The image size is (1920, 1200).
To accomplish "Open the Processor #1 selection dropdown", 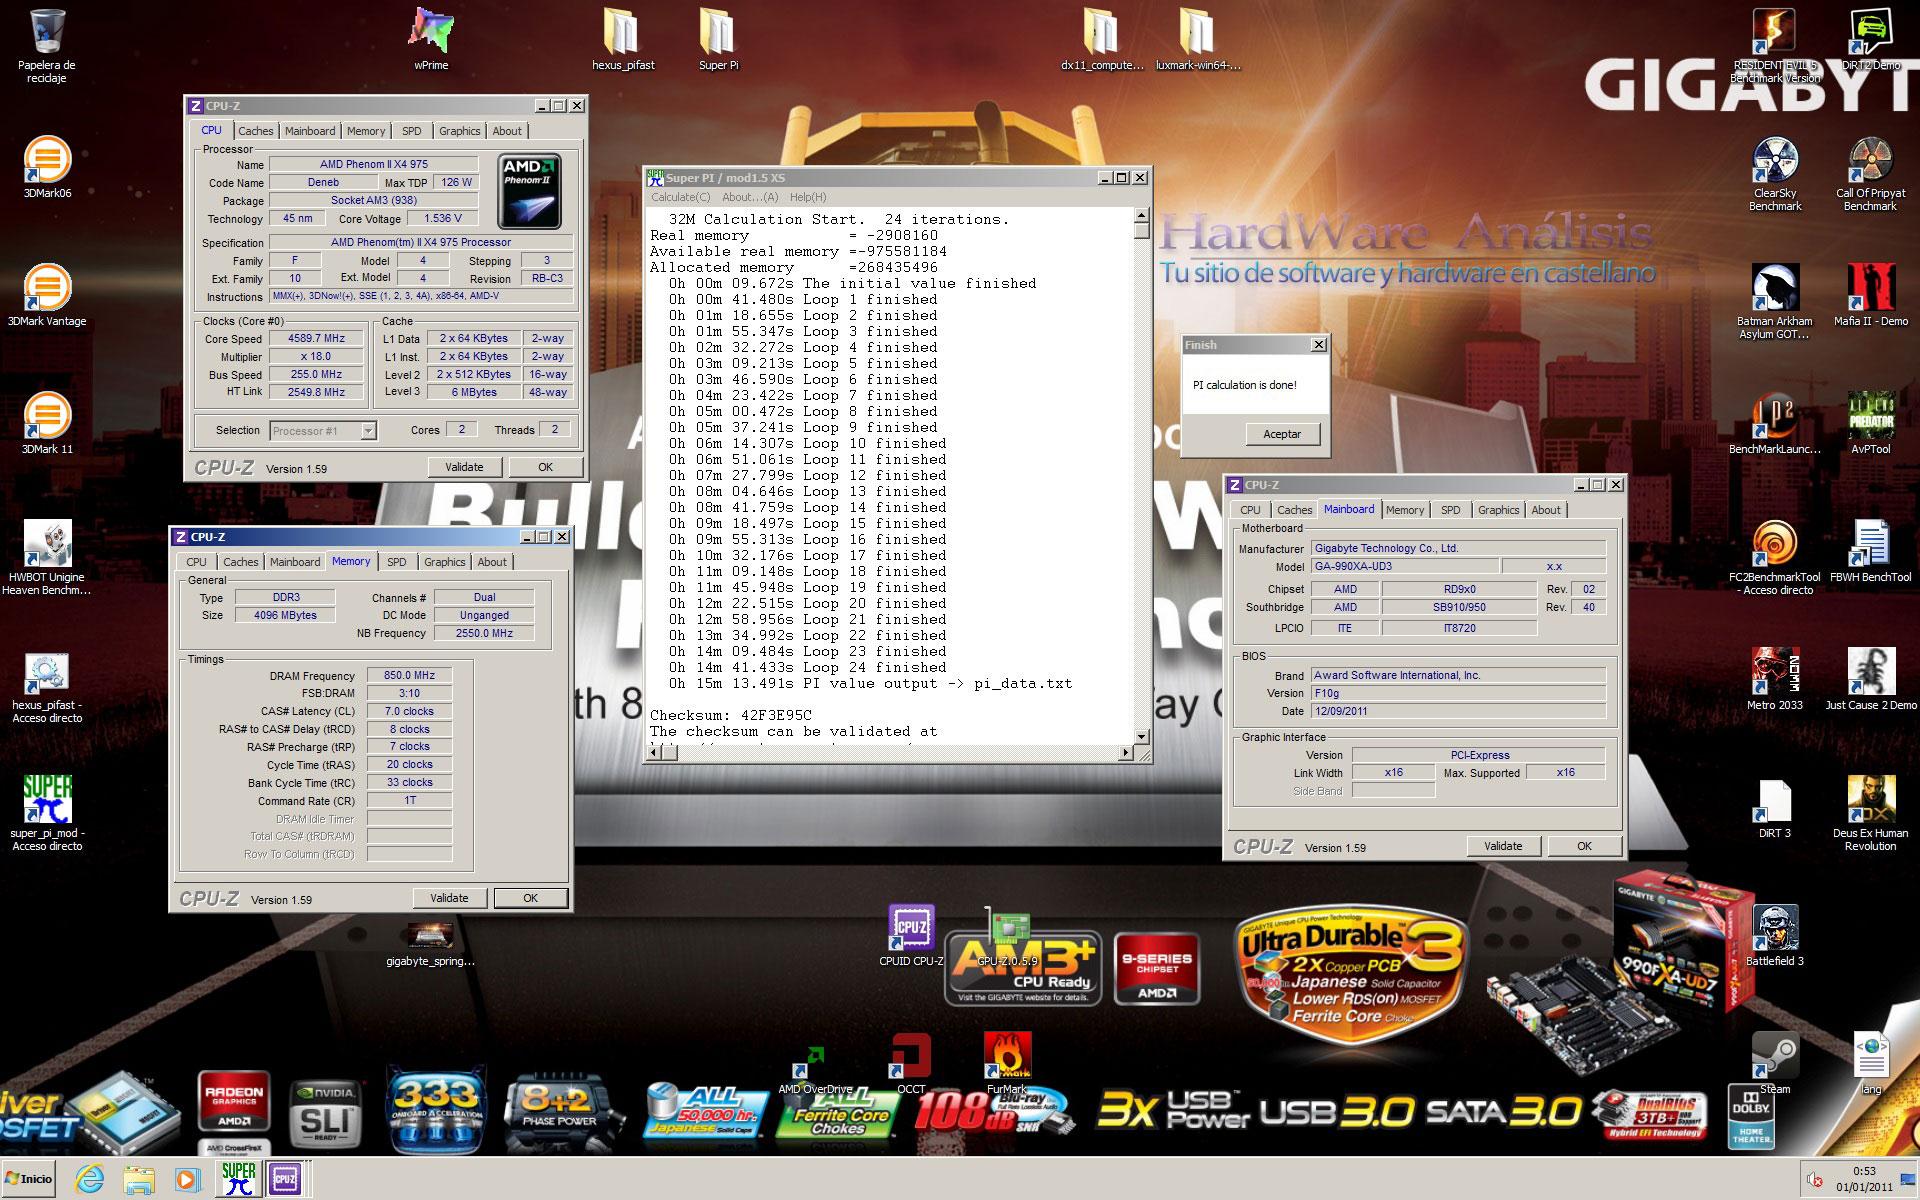I will pos(323,431).
